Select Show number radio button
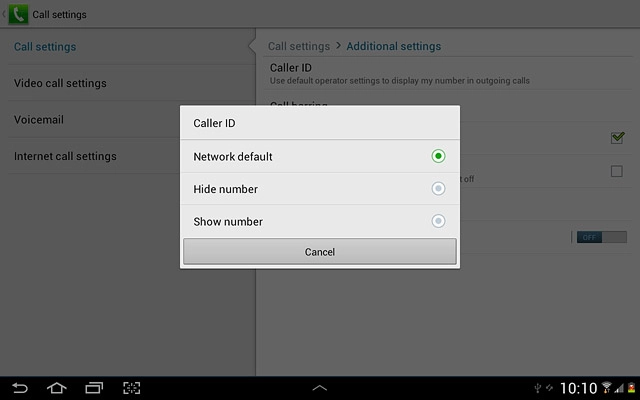The width and height of the screenshot is (640, 400). click(x=438, y=221)
